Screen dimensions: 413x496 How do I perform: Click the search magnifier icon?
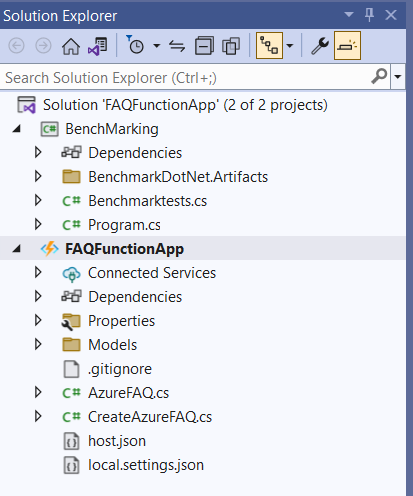(379, 76)
